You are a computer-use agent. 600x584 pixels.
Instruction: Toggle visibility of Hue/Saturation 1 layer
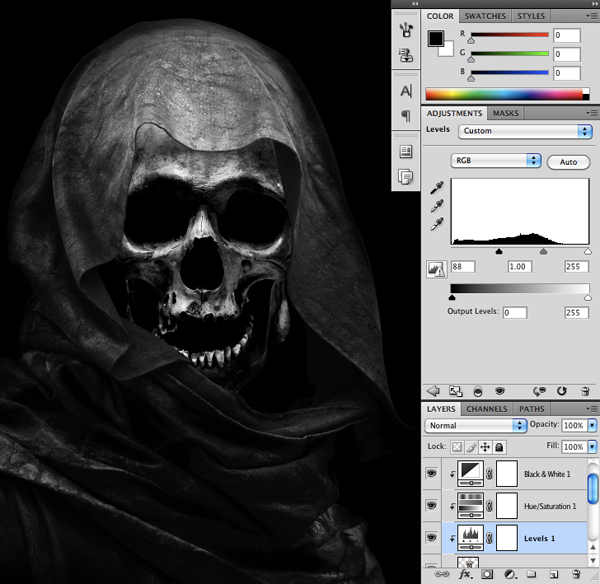pyautogui.click(x=432, y=506)
